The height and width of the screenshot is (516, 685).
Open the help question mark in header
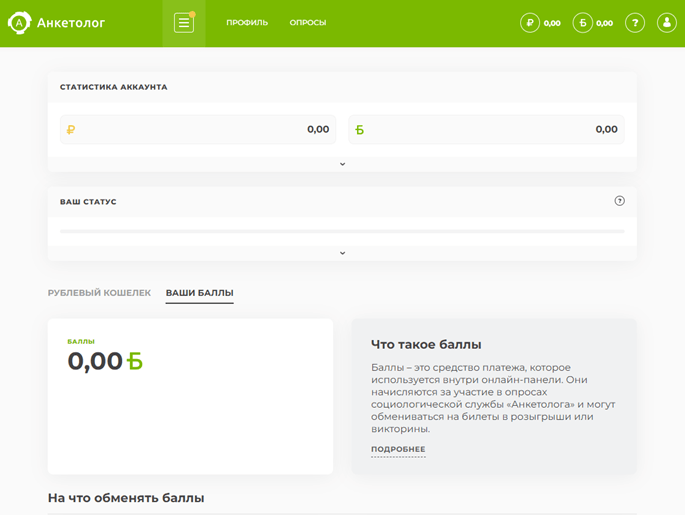point(635,23)
